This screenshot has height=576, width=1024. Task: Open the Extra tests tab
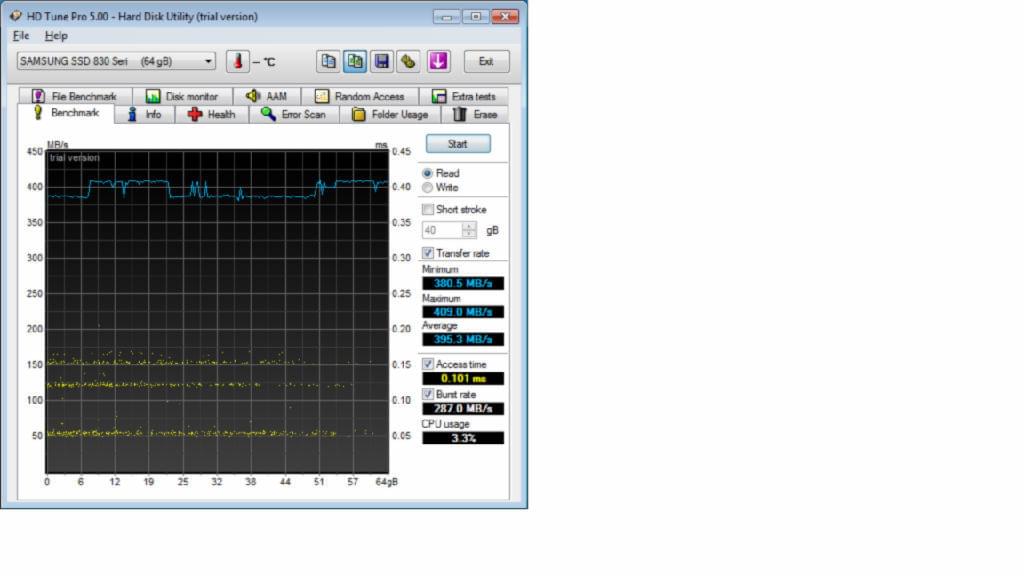464,96
